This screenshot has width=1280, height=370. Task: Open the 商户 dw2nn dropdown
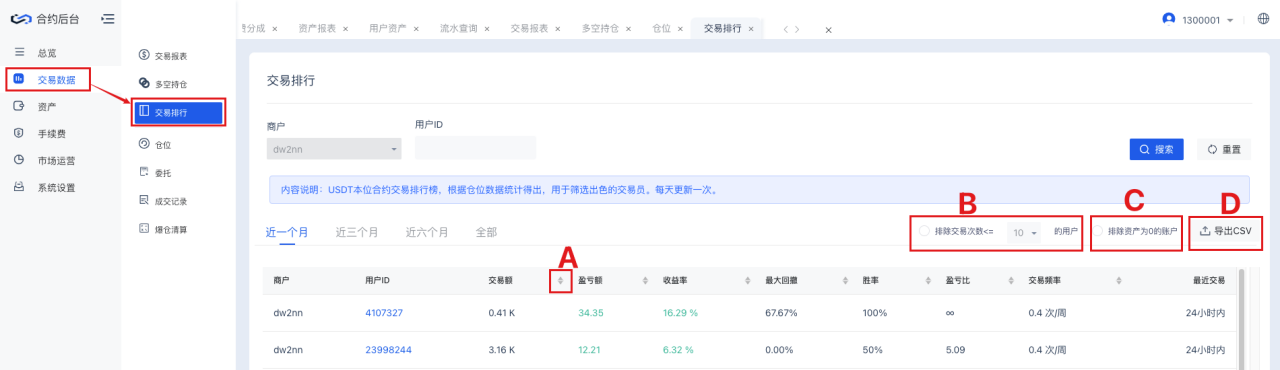(334, 148)
